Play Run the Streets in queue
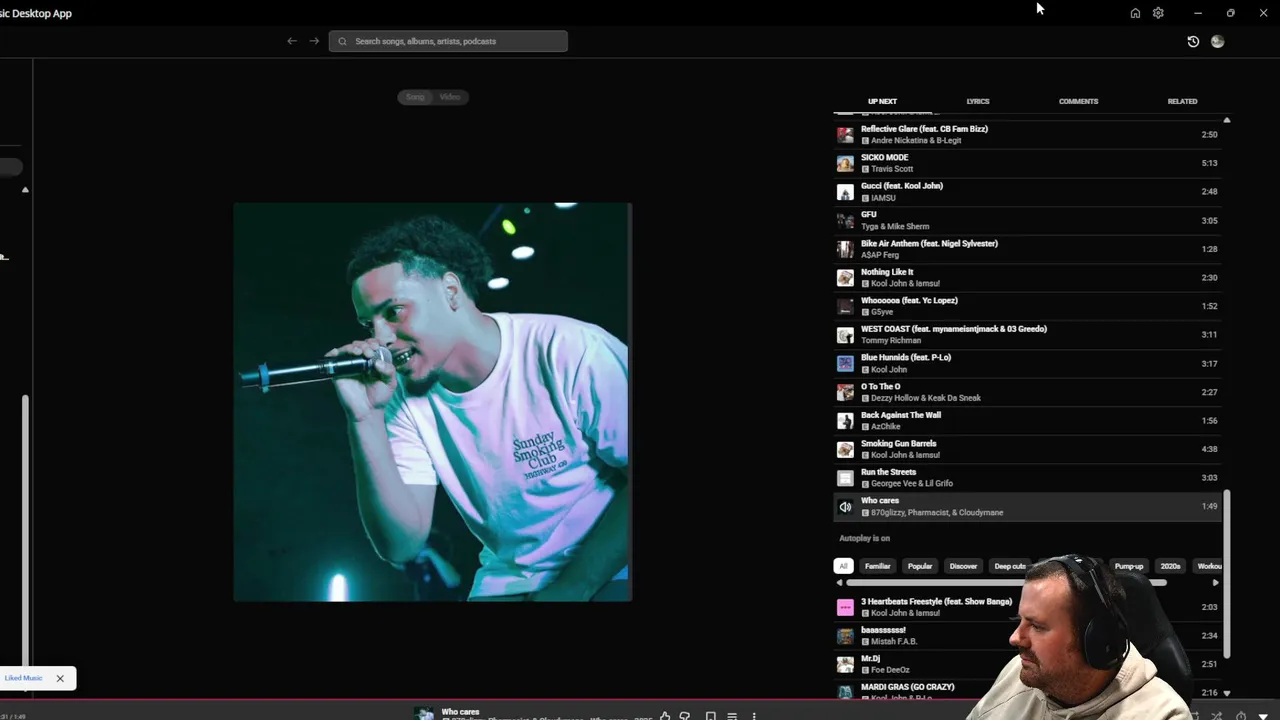The height and width of the screenshot is (720, 1280). click(1027, 477)
